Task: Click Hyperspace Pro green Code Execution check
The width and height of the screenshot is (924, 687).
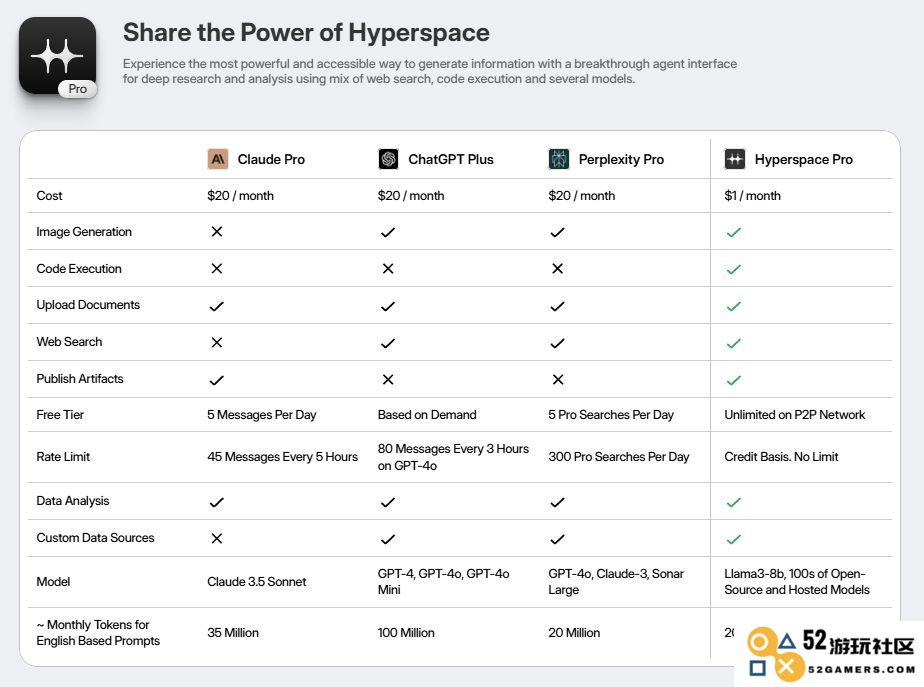Action: coord(734,269)
